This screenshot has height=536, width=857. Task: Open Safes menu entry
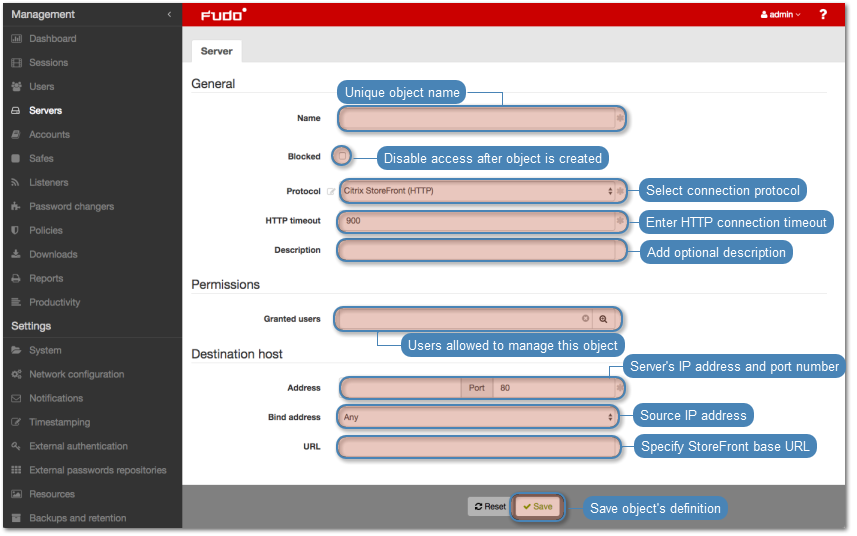pos(42,158)
